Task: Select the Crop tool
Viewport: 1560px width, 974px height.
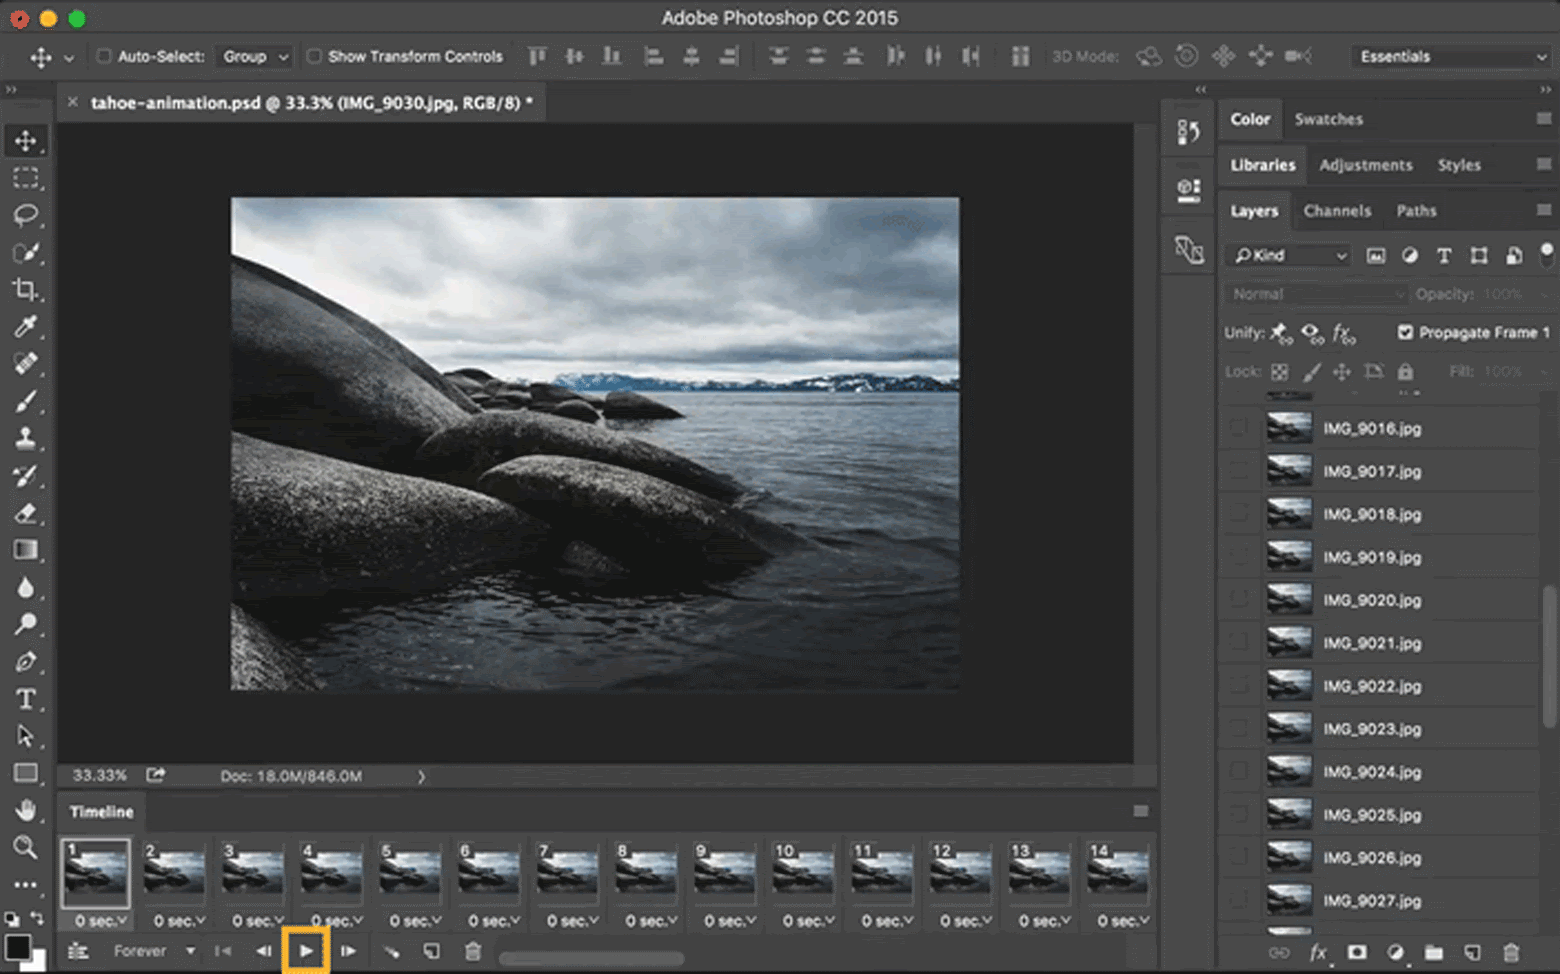Action: (26, 290)
